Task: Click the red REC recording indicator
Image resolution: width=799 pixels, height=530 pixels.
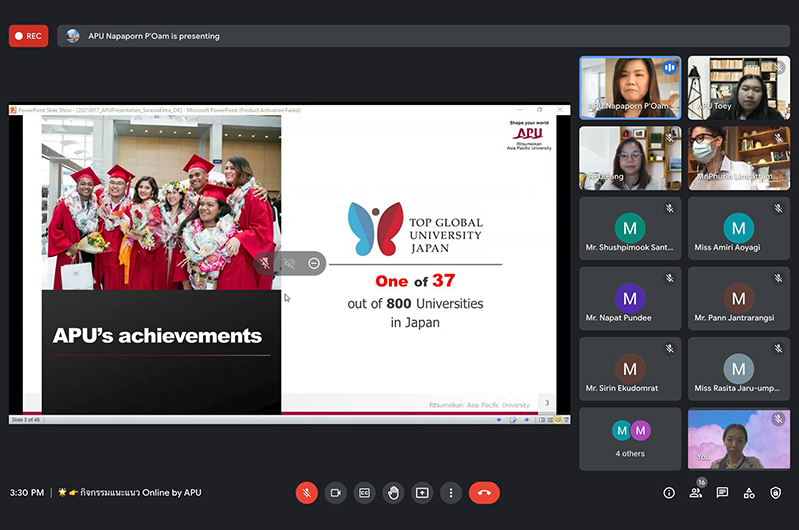Action: [29, 36]
